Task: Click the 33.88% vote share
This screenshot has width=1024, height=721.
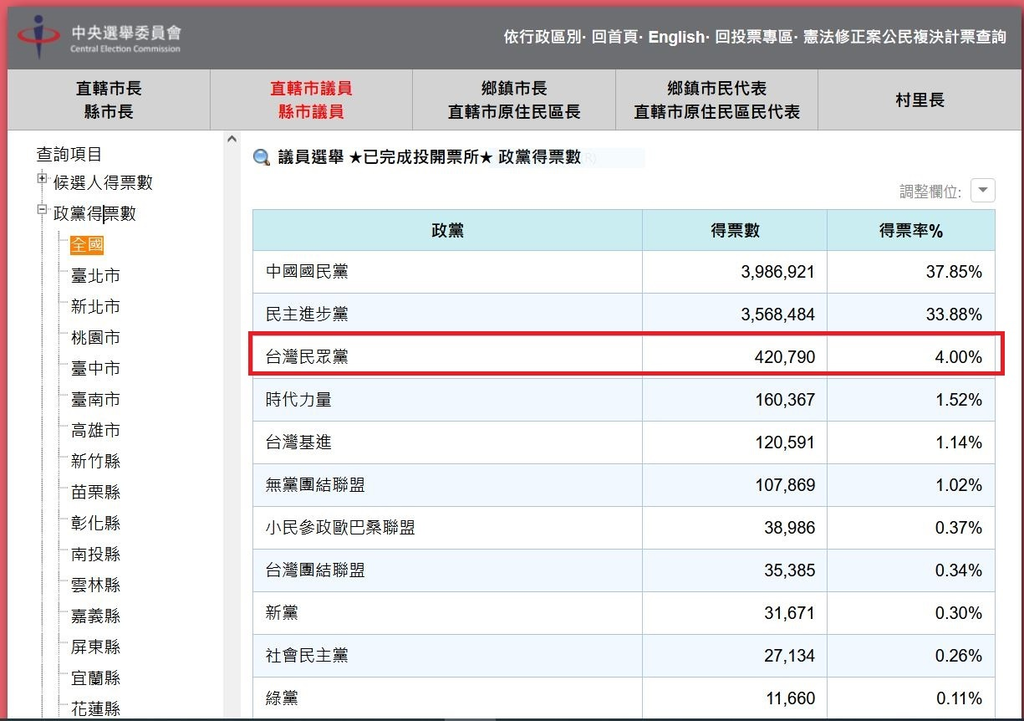Action: coord(954,315)
